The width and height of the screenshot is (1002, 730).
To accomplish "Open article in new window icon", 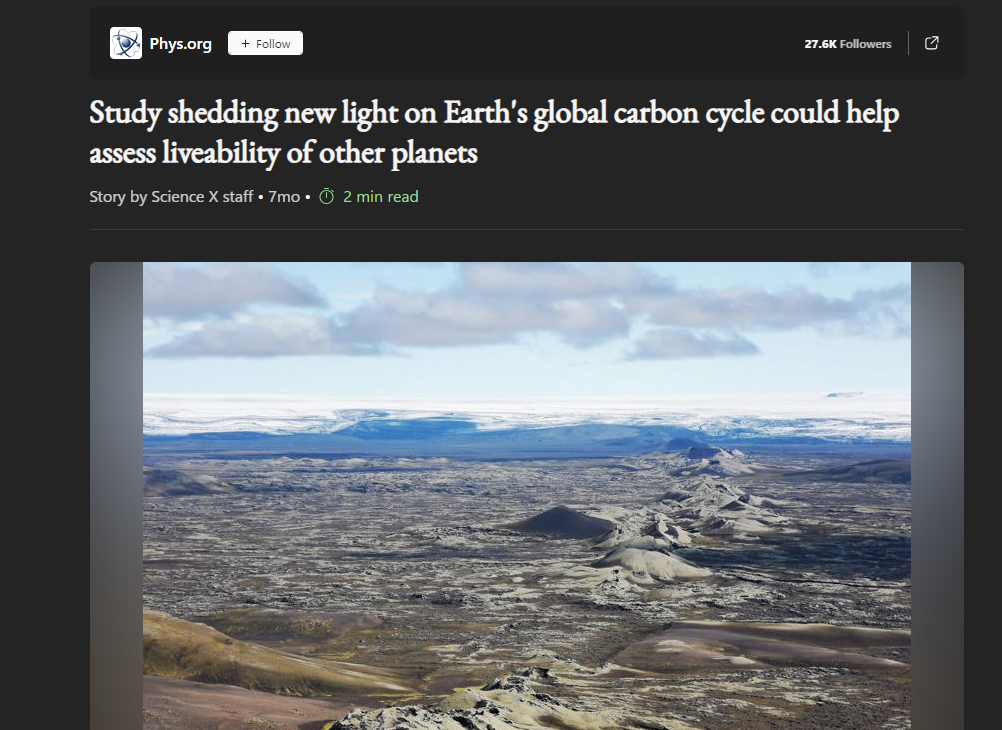I will coord(932,43).
